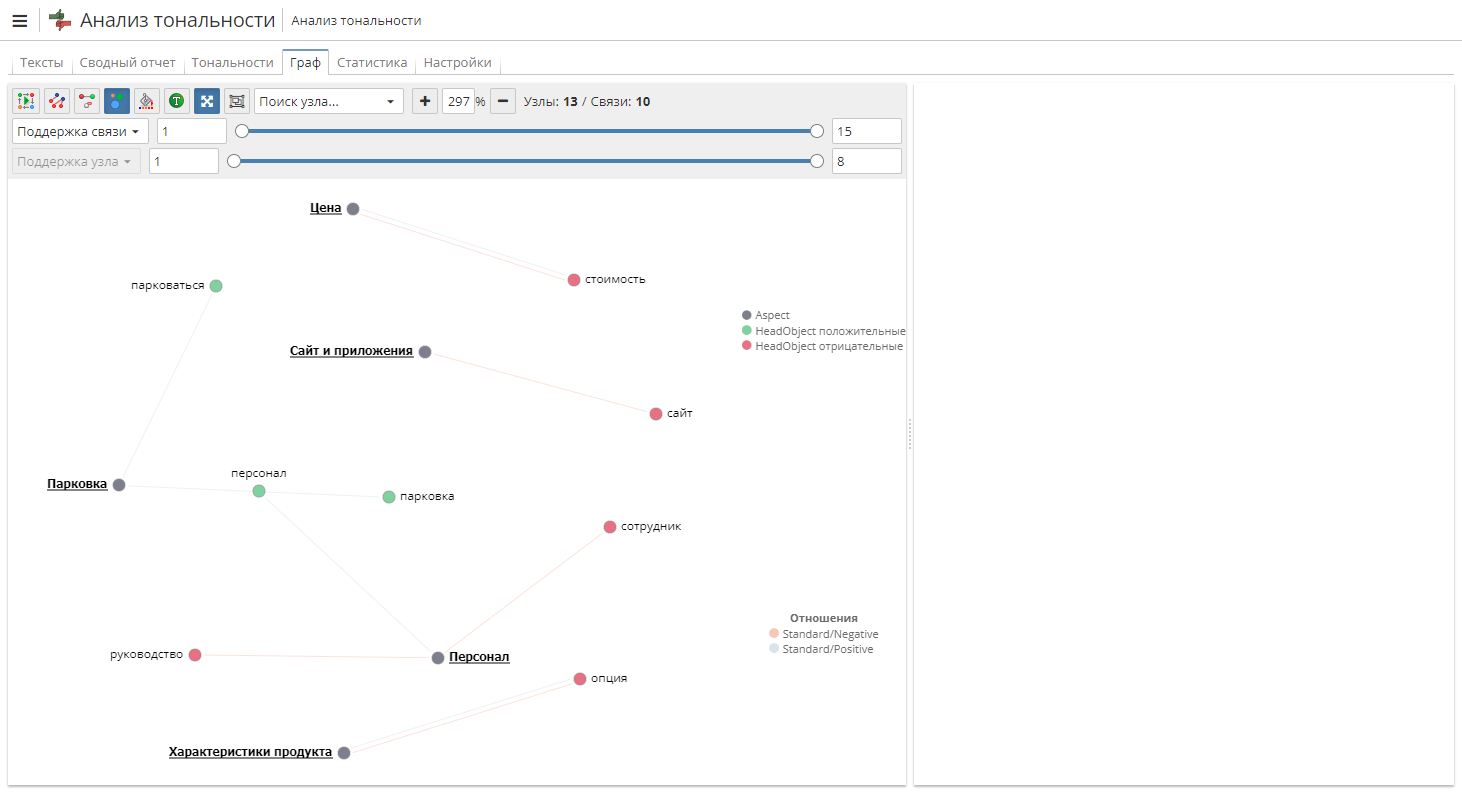Open the hamburger main menu
Screen dimensions: 1462x793
tap(20, 20)
